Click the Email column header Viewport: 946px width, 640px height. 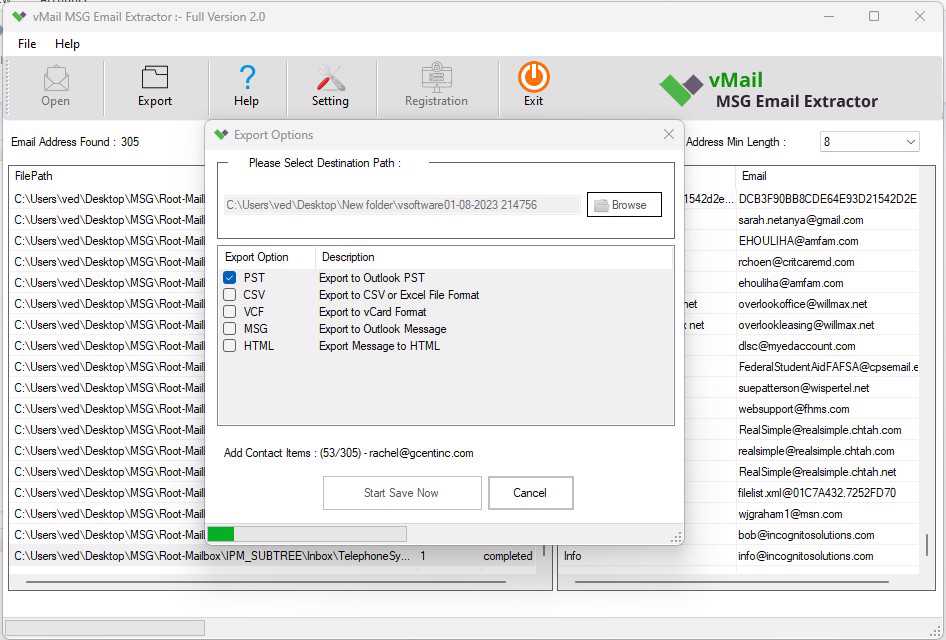pyautogui.click(x=754, y=176)
